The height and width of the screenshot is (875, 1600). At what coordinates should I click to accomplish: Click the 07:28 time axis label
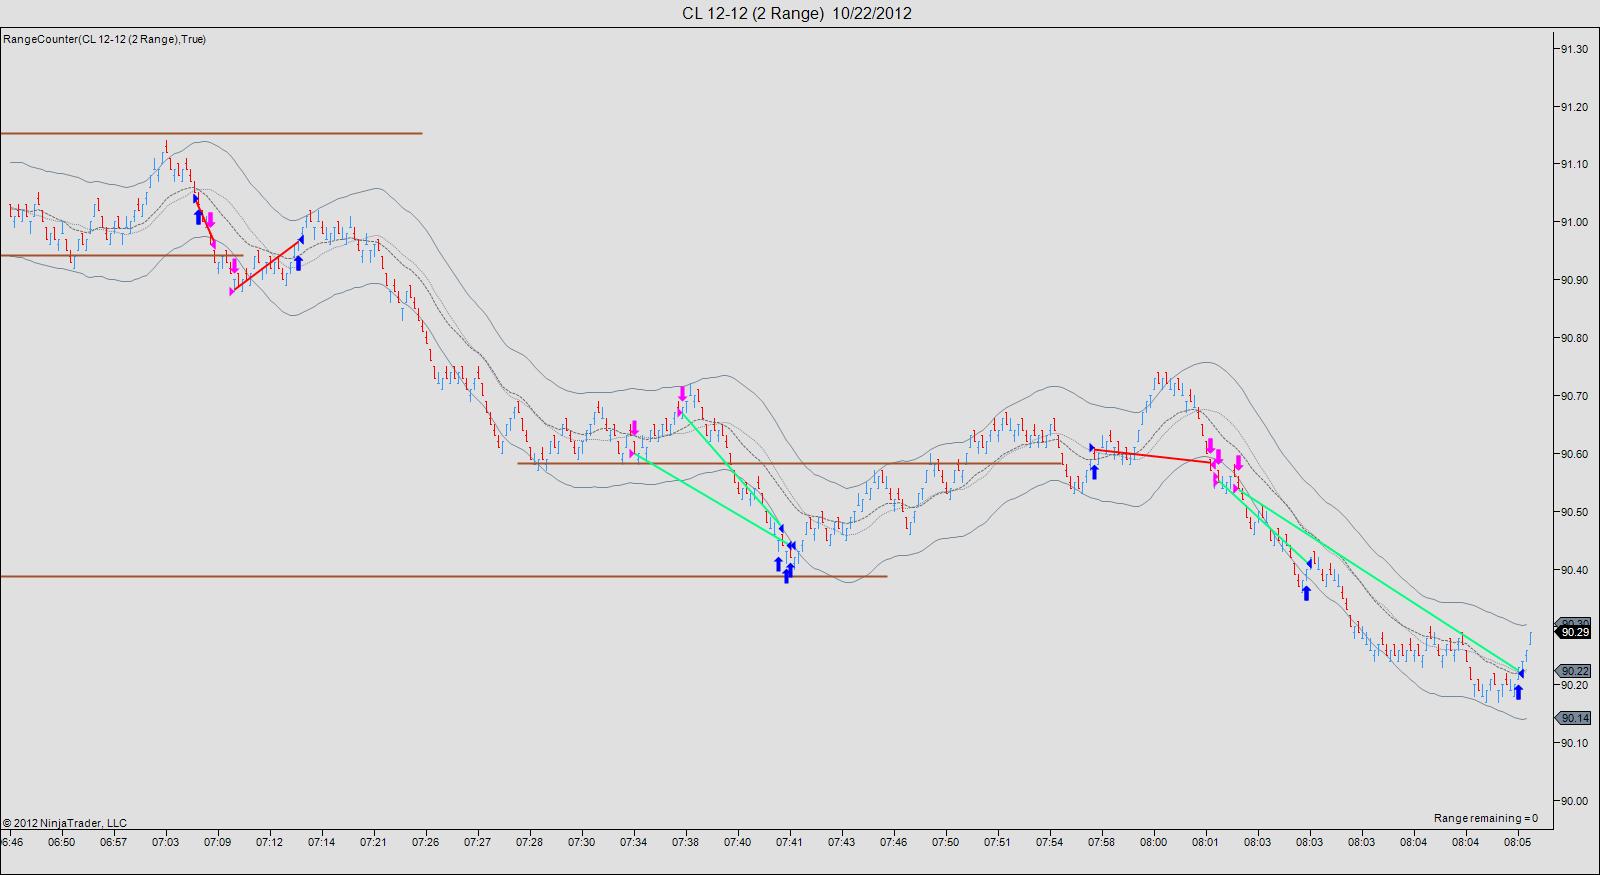[x=529, y=843]
